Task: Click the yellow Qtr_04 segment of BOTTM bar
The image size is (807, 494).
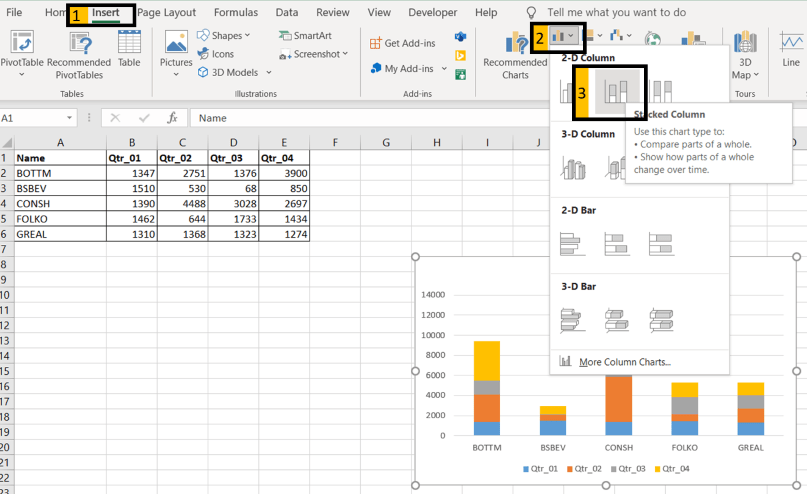Action: [486, 361]
